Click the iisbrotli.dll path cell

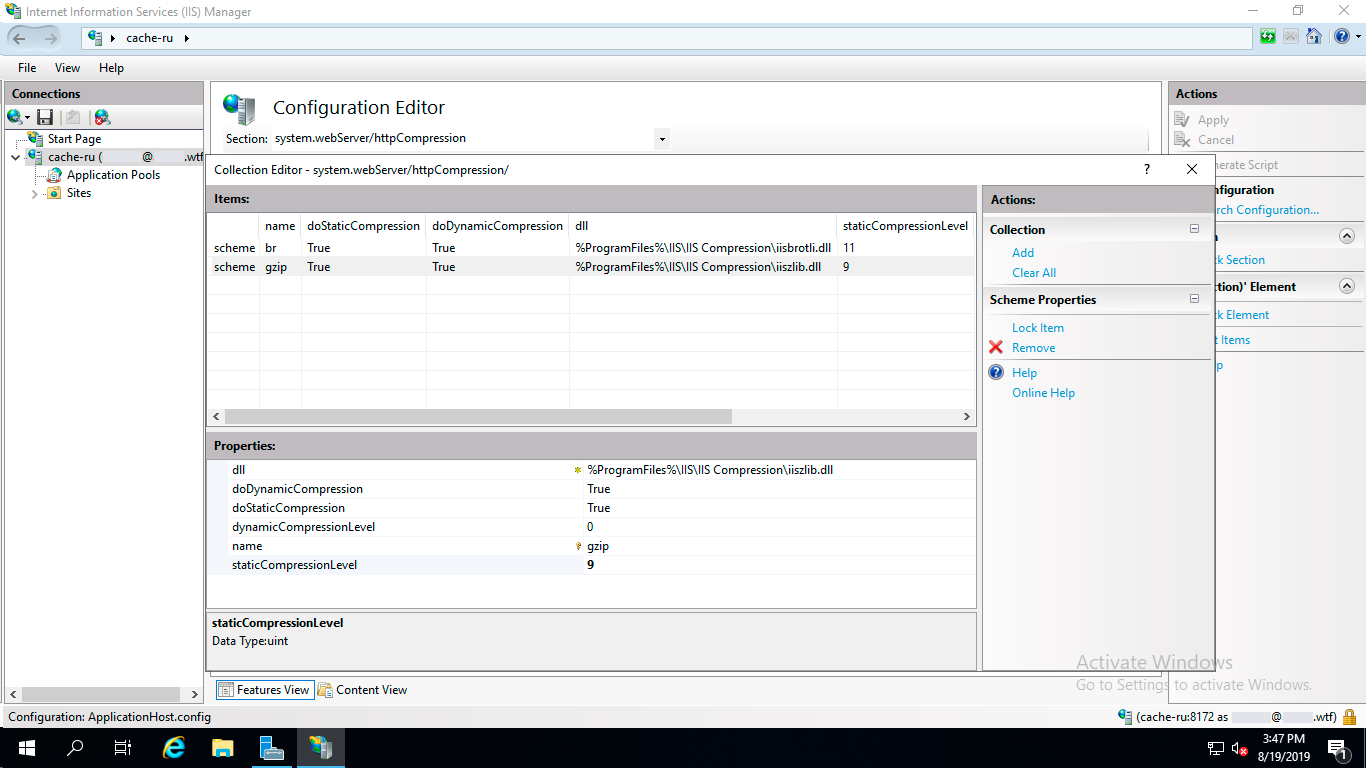[x=703, y=248]
